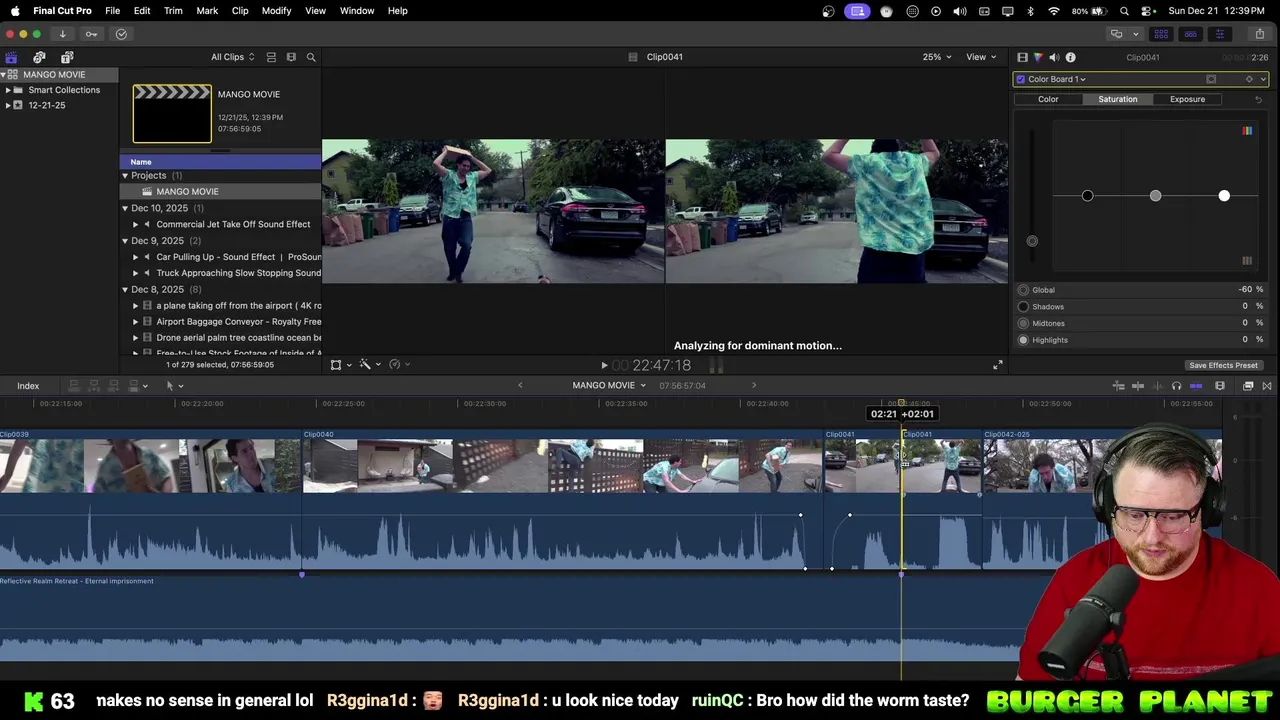Switch to the audio inspector speaker icon

[1054, 57]
